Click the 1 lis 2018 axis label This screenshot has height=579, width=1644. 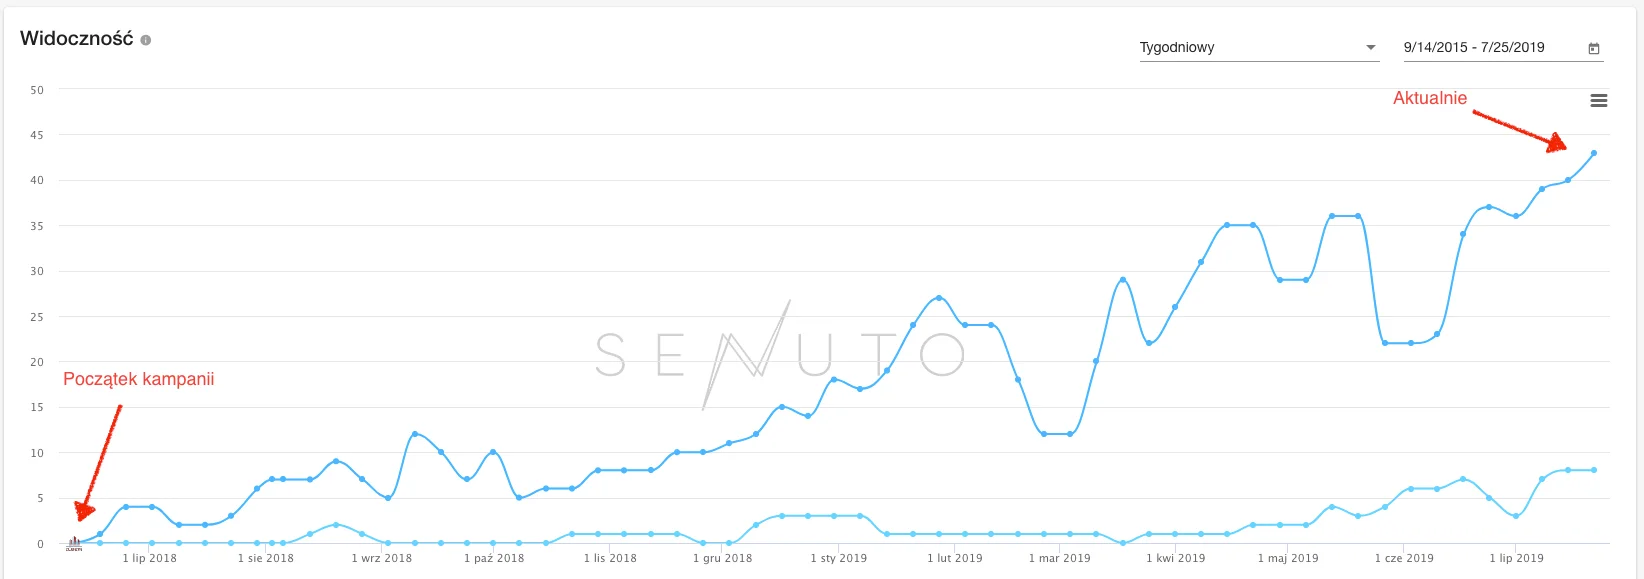[610, 558]
